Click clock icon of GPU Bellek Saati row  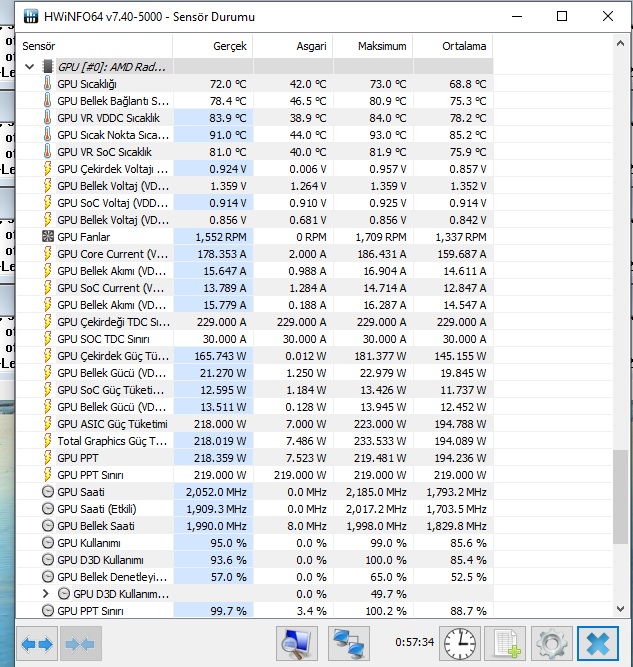pos(48,526)
